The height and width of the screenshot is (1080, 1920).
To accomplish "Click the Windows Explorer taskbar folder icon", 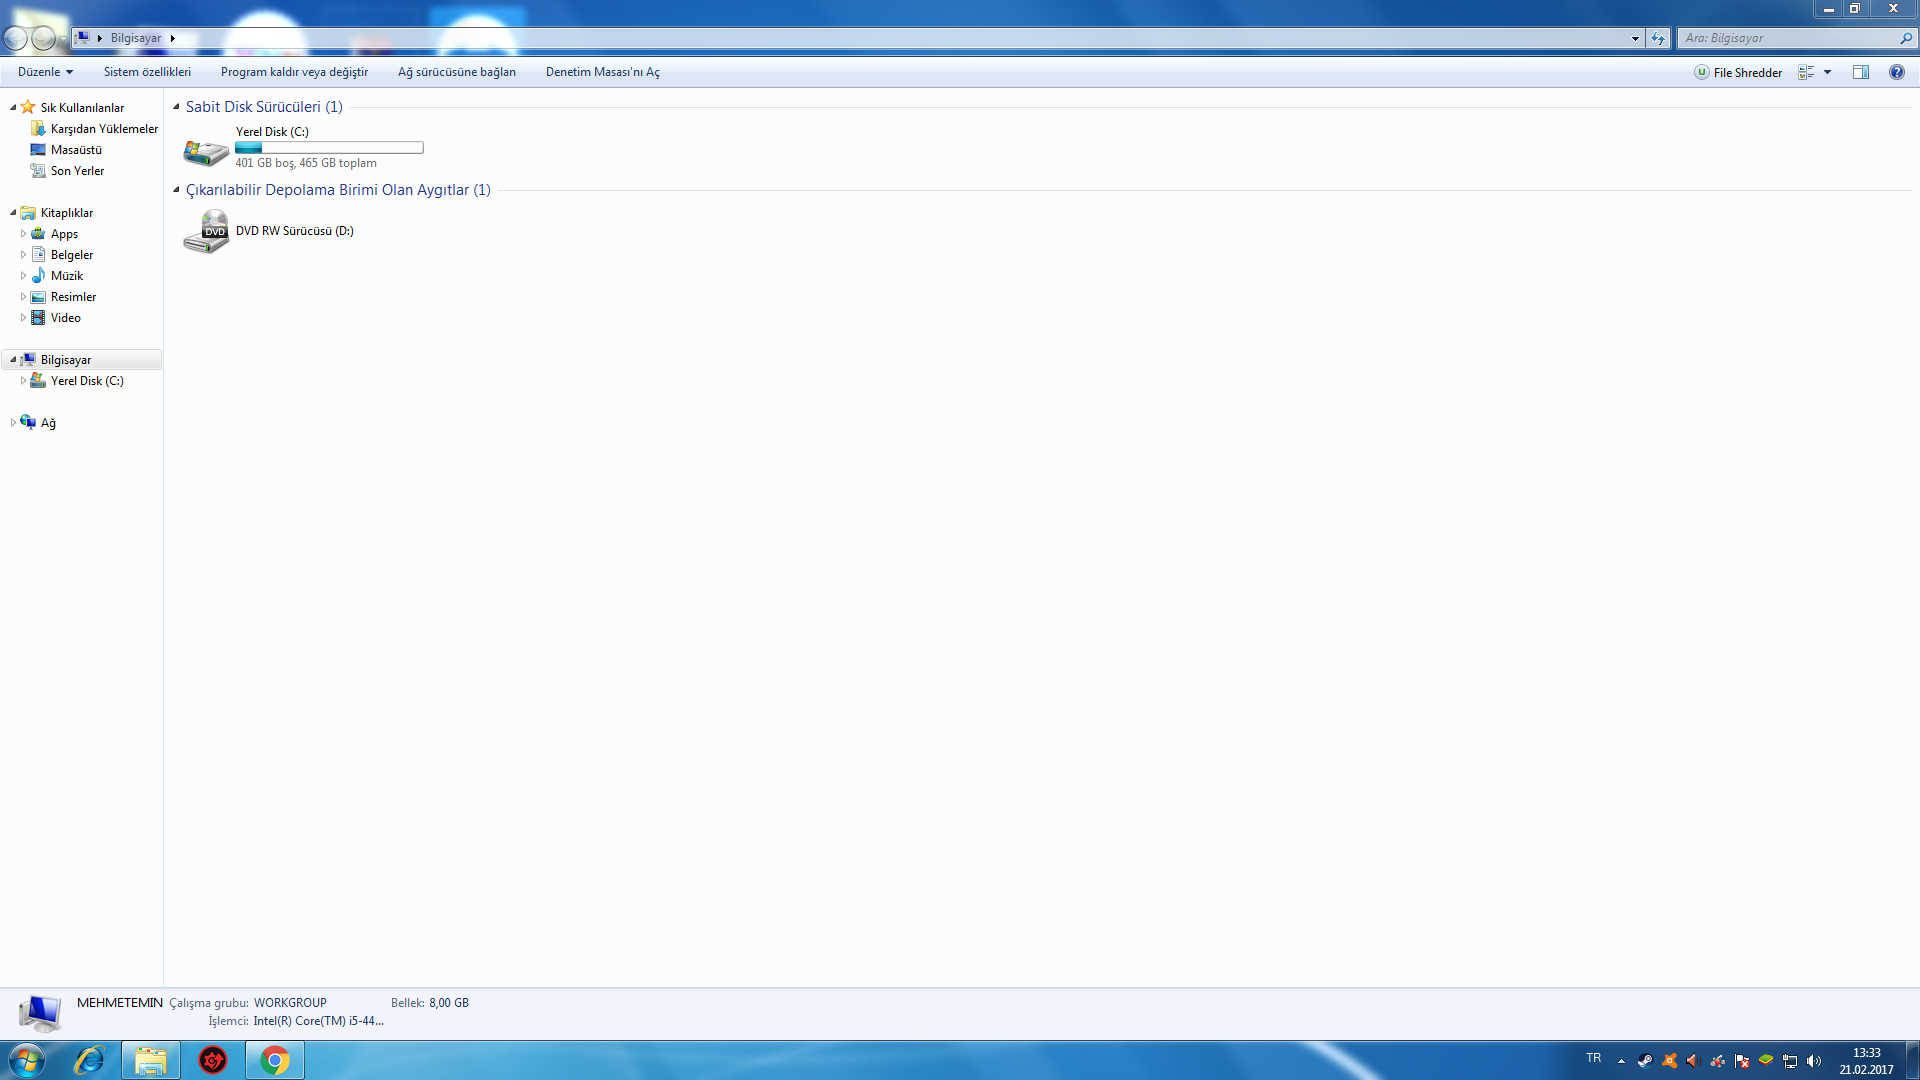I will 151,1060.
